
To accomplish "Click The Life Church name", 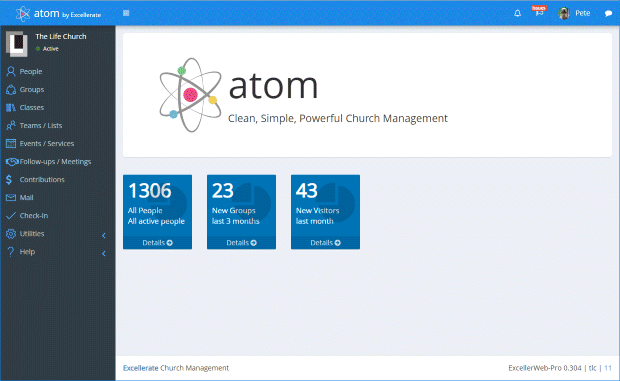I will click(60, 36).
